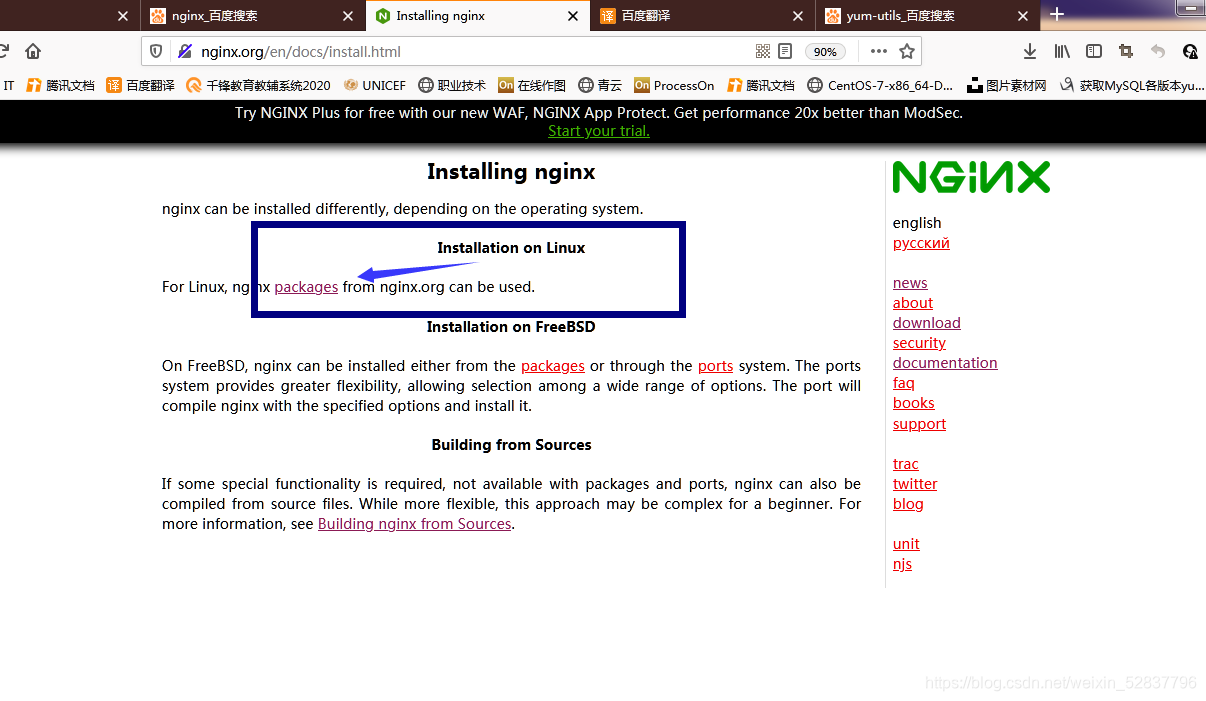Click the Installing nginx page heading
The height and width of the screenshot is (701, 1206).
511,172
